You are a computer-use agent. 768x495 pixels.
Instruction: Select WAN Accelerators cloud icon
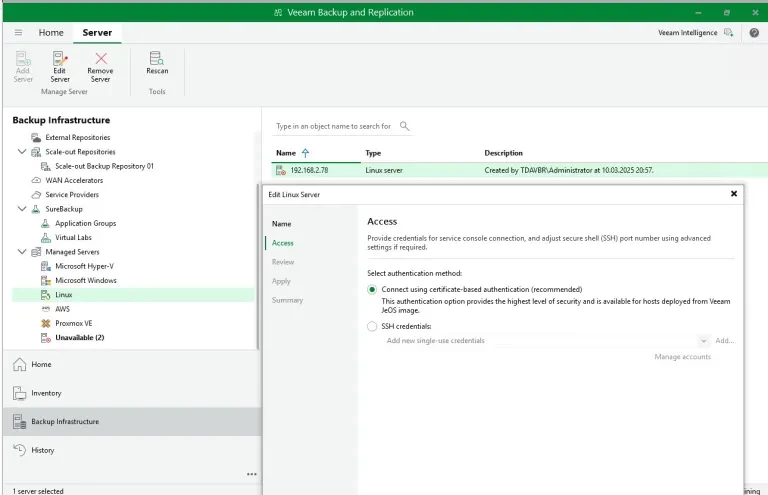36,180
